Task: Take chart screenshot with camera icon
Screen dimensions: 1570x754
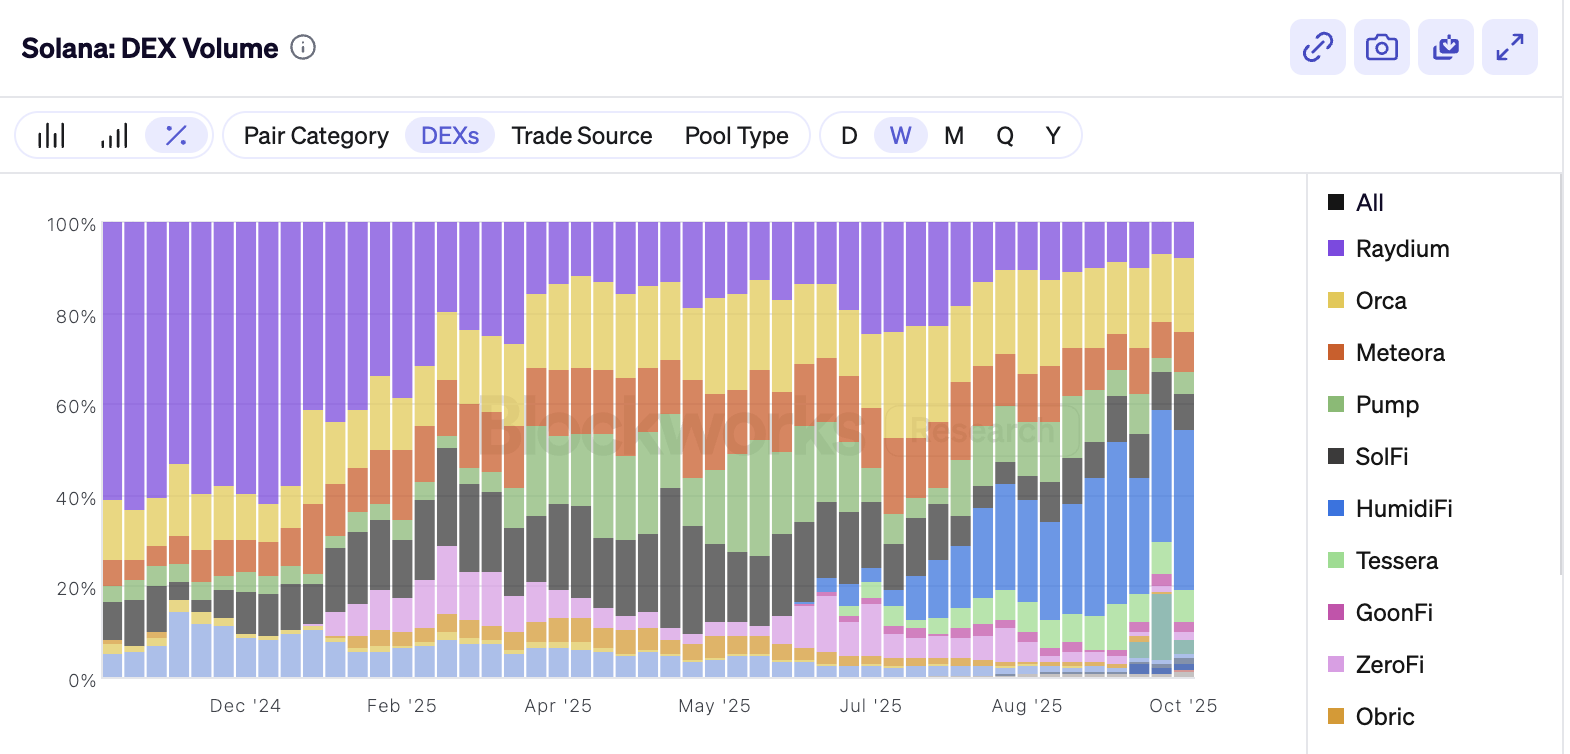Action: coord(1381,47)
